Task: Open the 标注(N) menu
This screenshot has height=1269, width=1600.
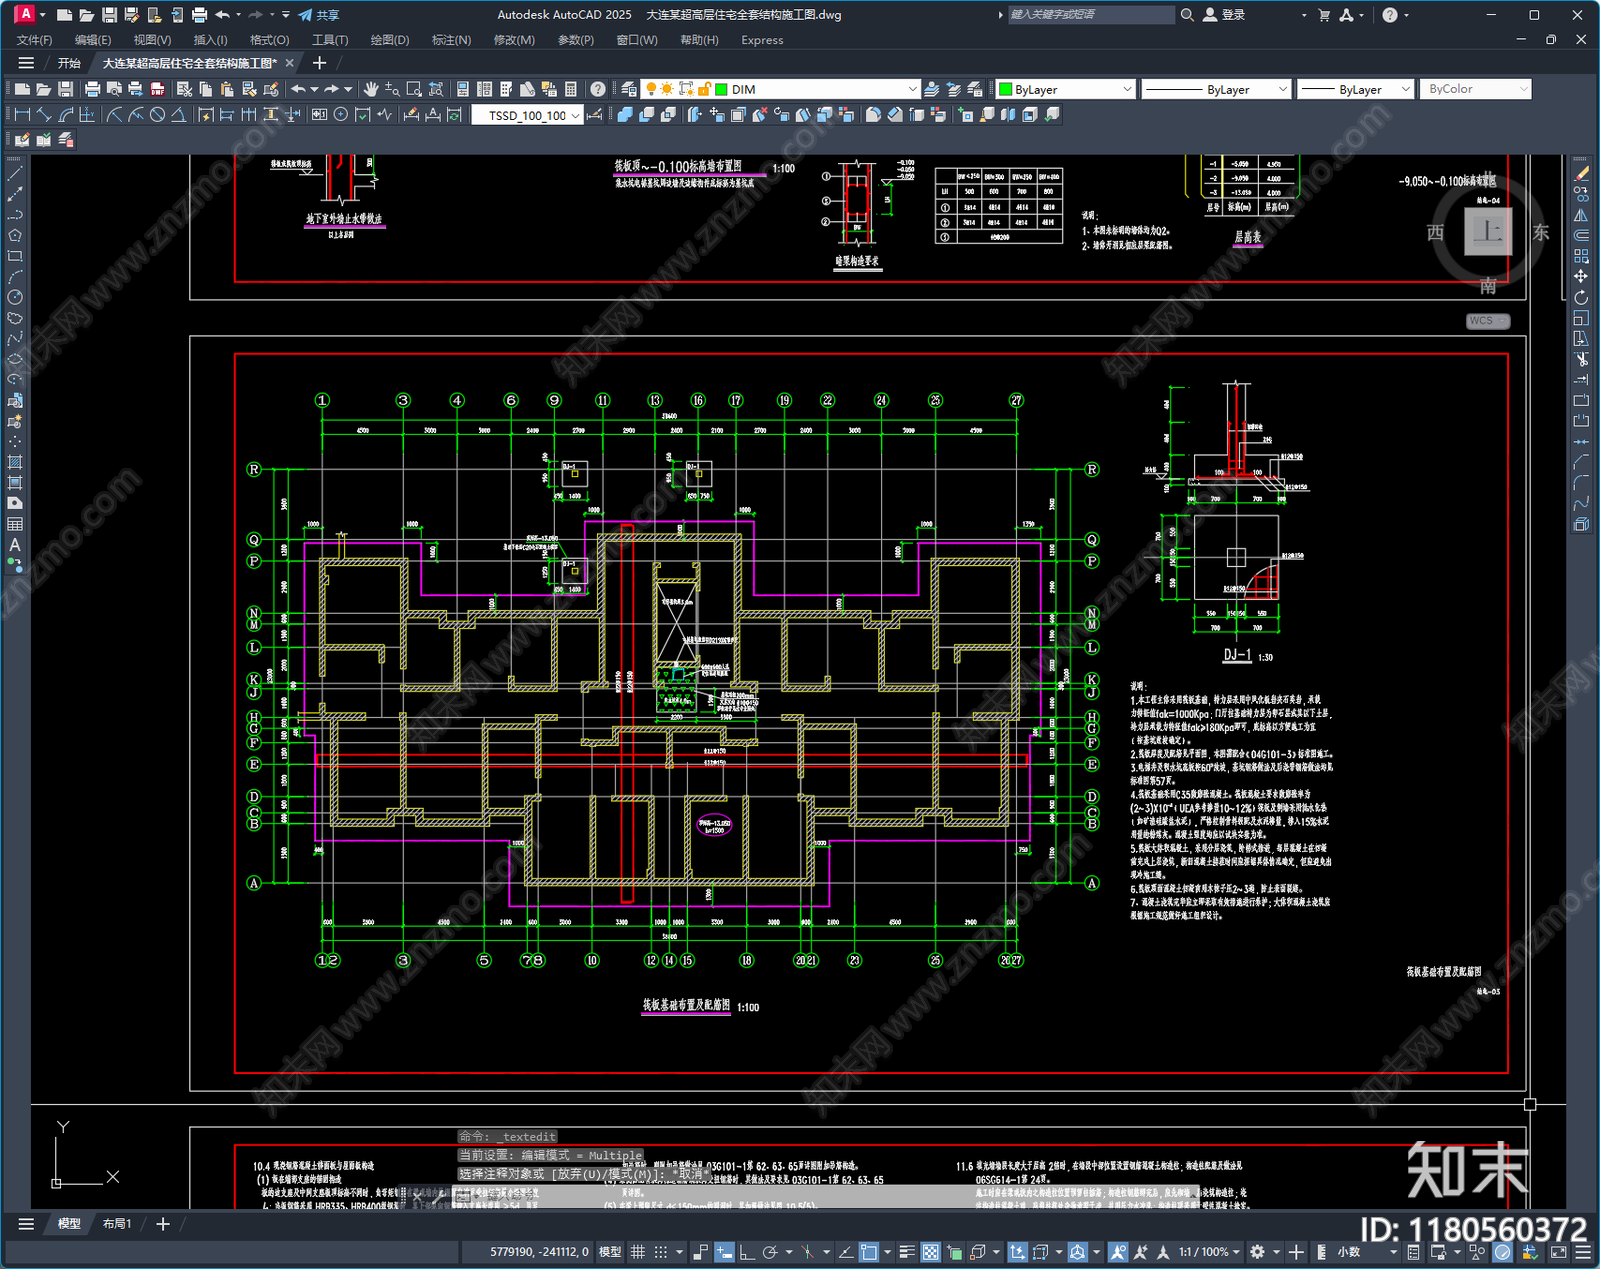Action: 451,40
